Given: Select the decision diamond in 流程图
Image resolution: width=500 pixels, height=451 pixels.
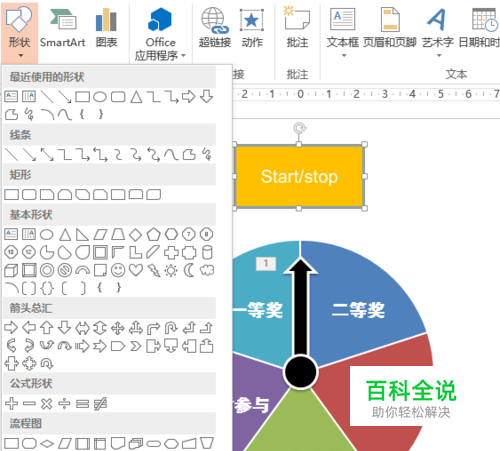Looking at the screenshot, I should coord(47,443).
